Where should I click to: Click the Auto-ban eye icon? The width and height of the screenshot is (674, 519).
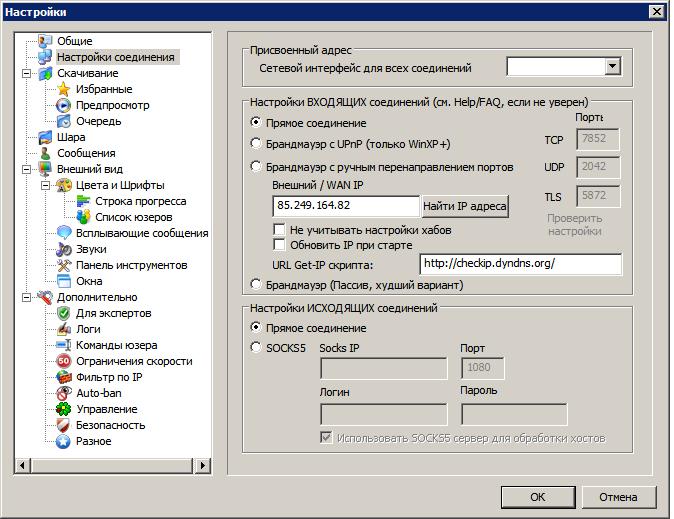(x=64, y=393)
